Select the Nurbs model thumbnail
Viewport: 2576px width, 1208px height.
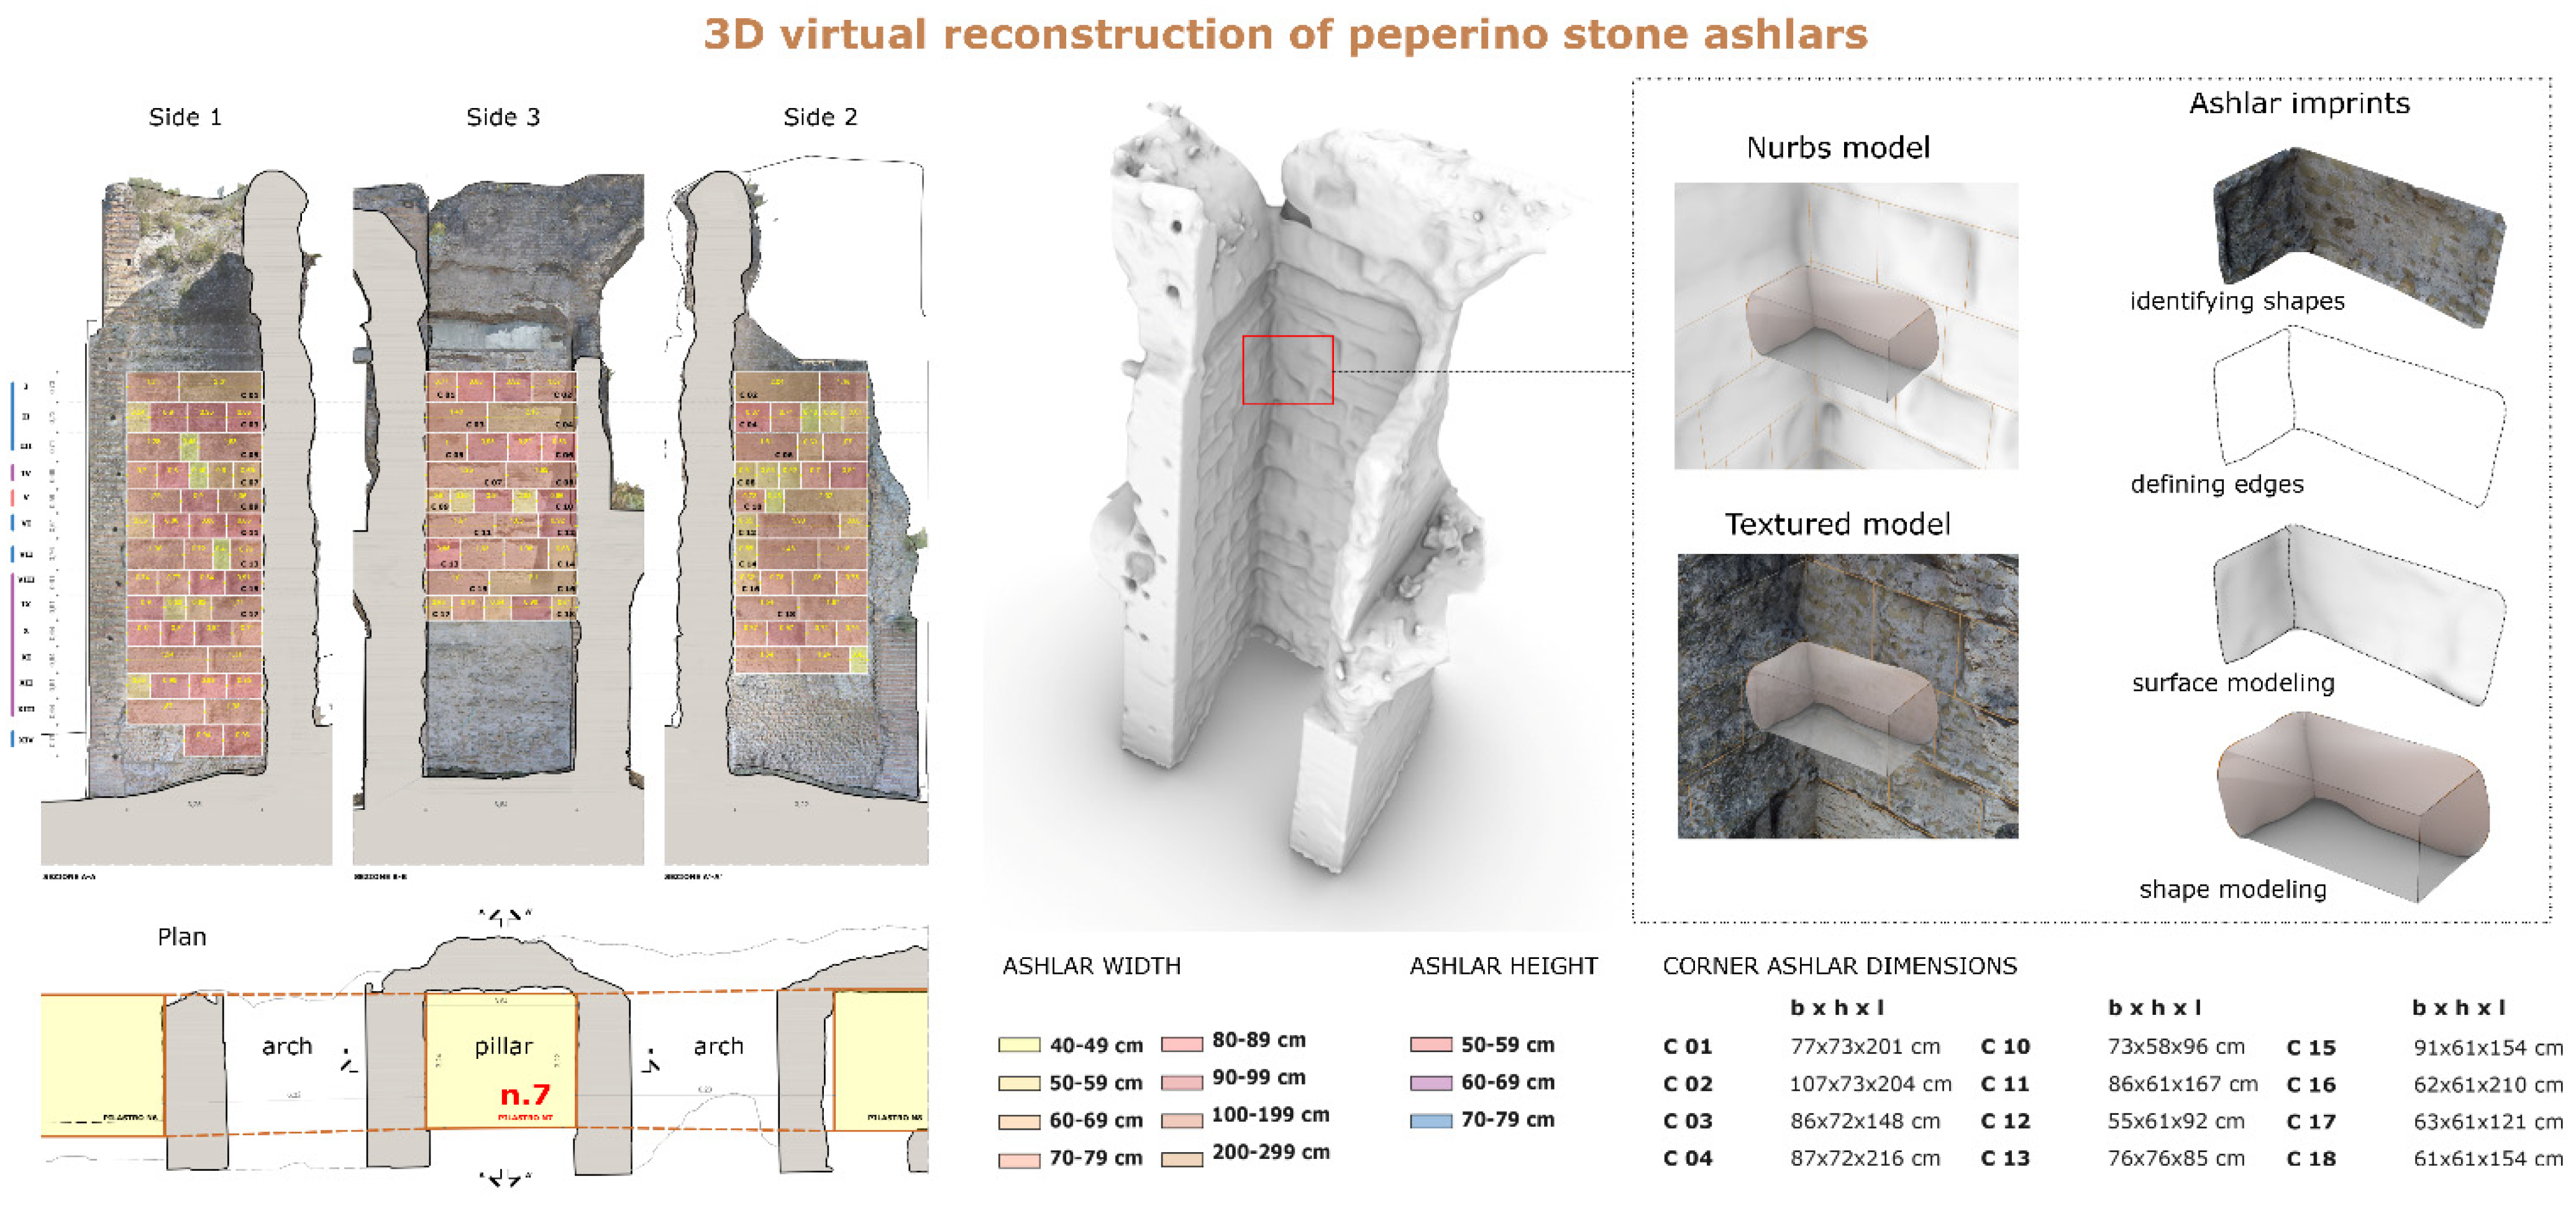1846,326
